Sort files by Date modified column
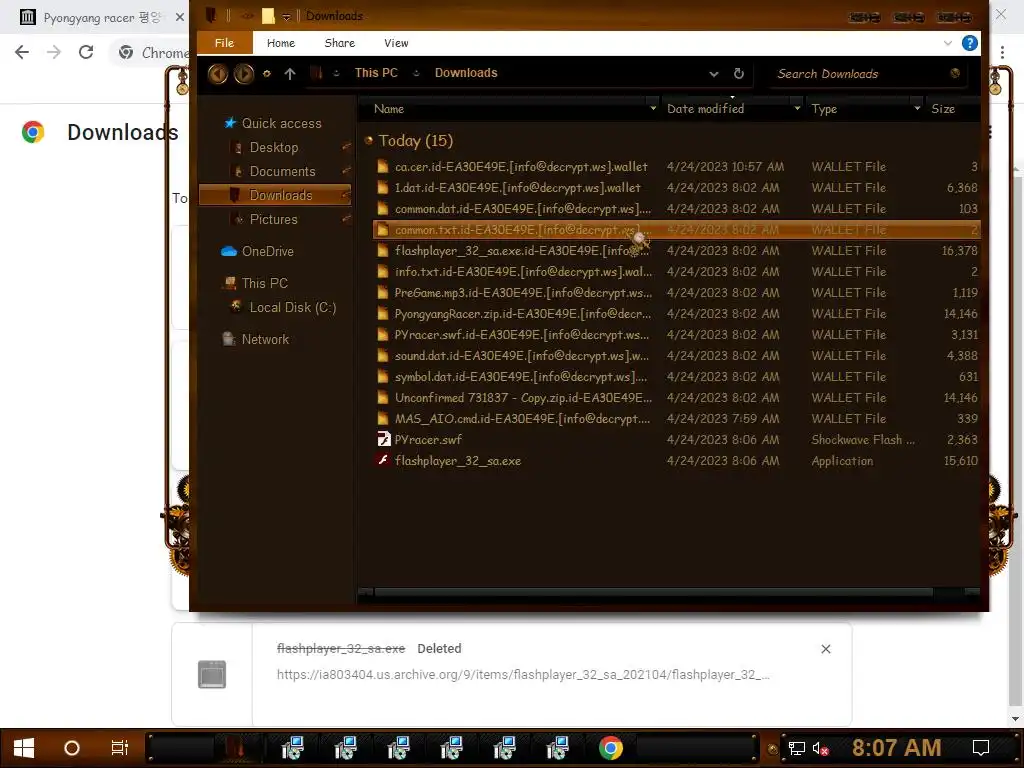 [x=705, y=109]
